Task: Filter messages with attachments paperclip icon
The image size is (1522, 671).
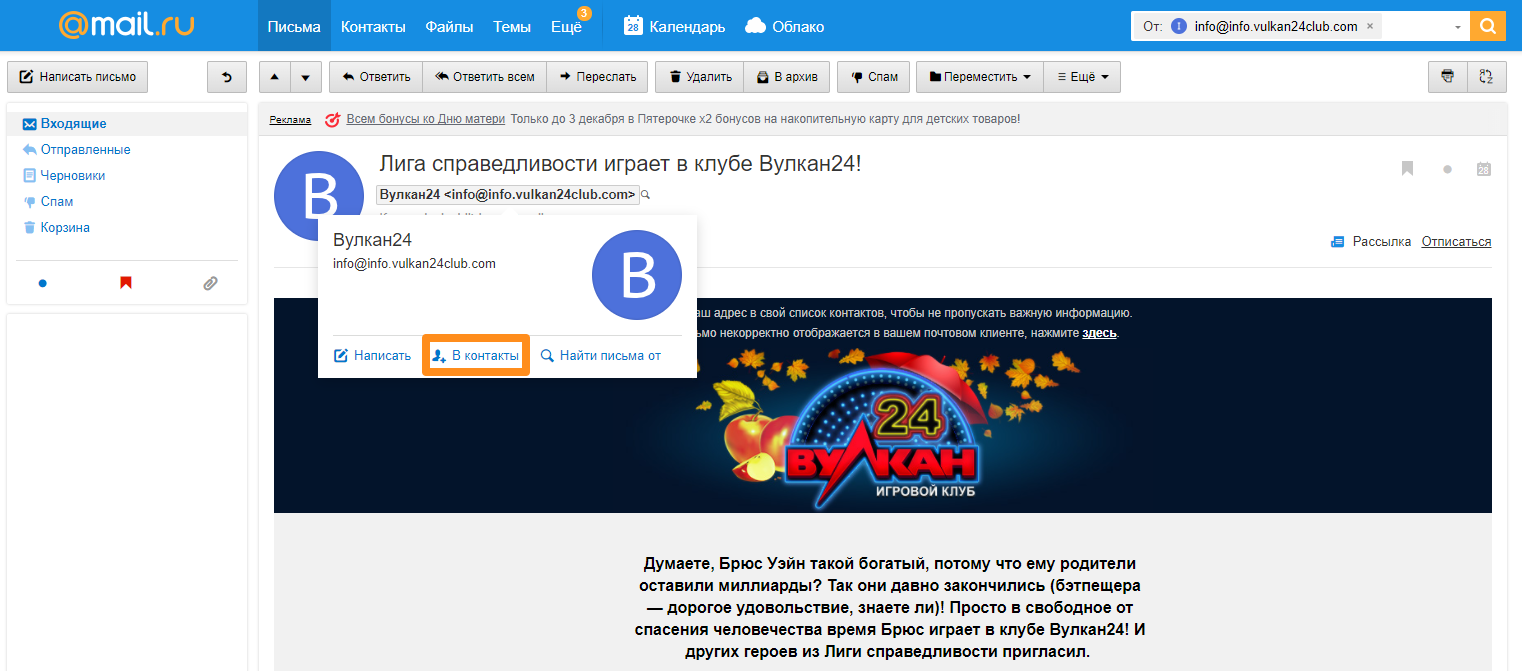Action: [210, 283]
